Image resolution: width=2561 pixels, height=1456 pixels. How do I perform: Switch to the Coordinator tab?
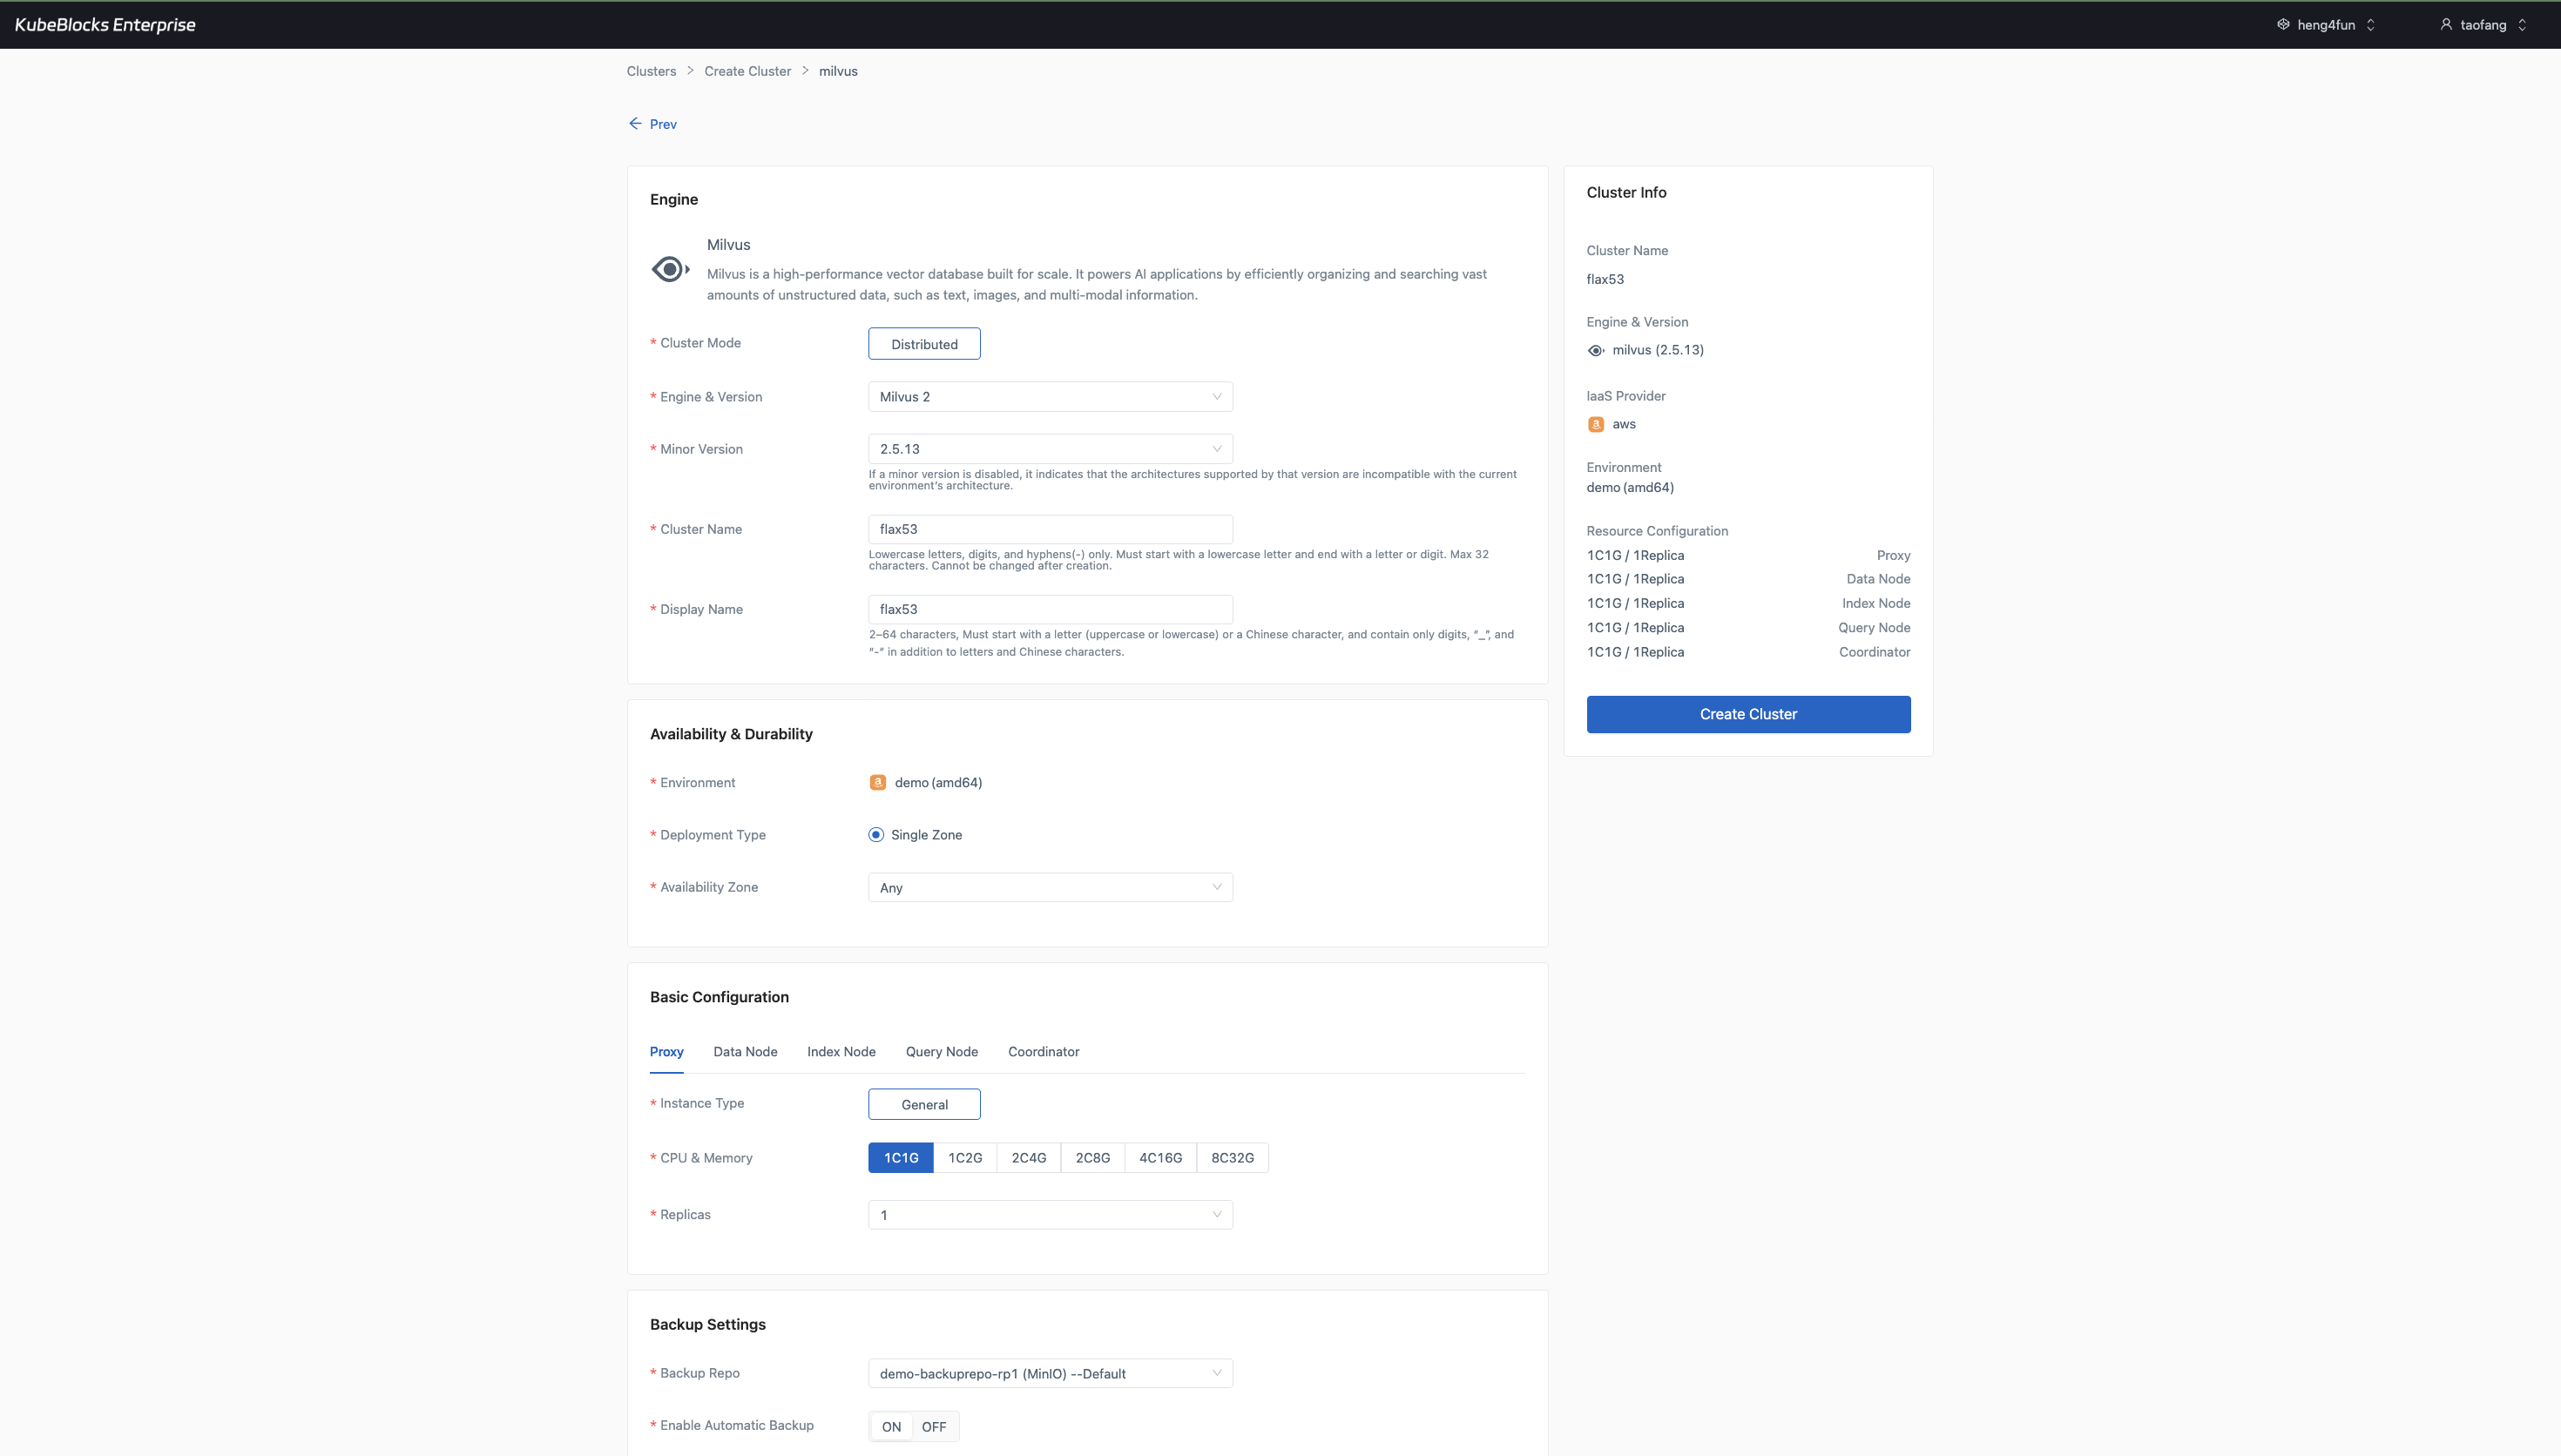tap(1044, 1052)
